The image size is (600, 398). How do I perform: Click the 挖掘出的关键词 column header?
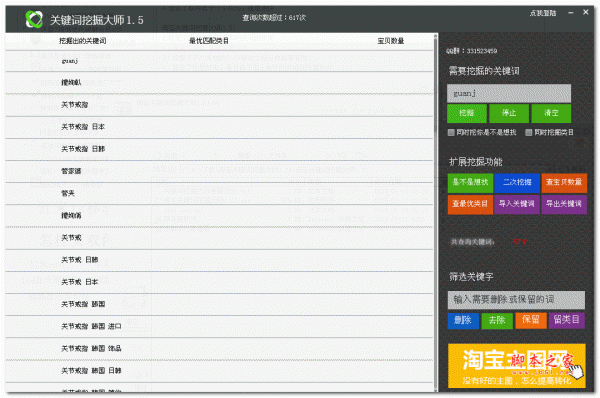pyautogui.click(x=83, y=41)
